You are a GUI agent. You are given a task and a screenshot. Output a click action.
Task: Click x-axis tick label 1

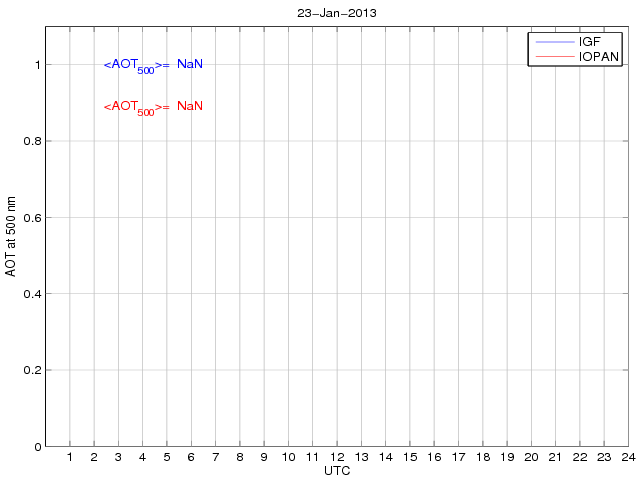click(70, 457)
